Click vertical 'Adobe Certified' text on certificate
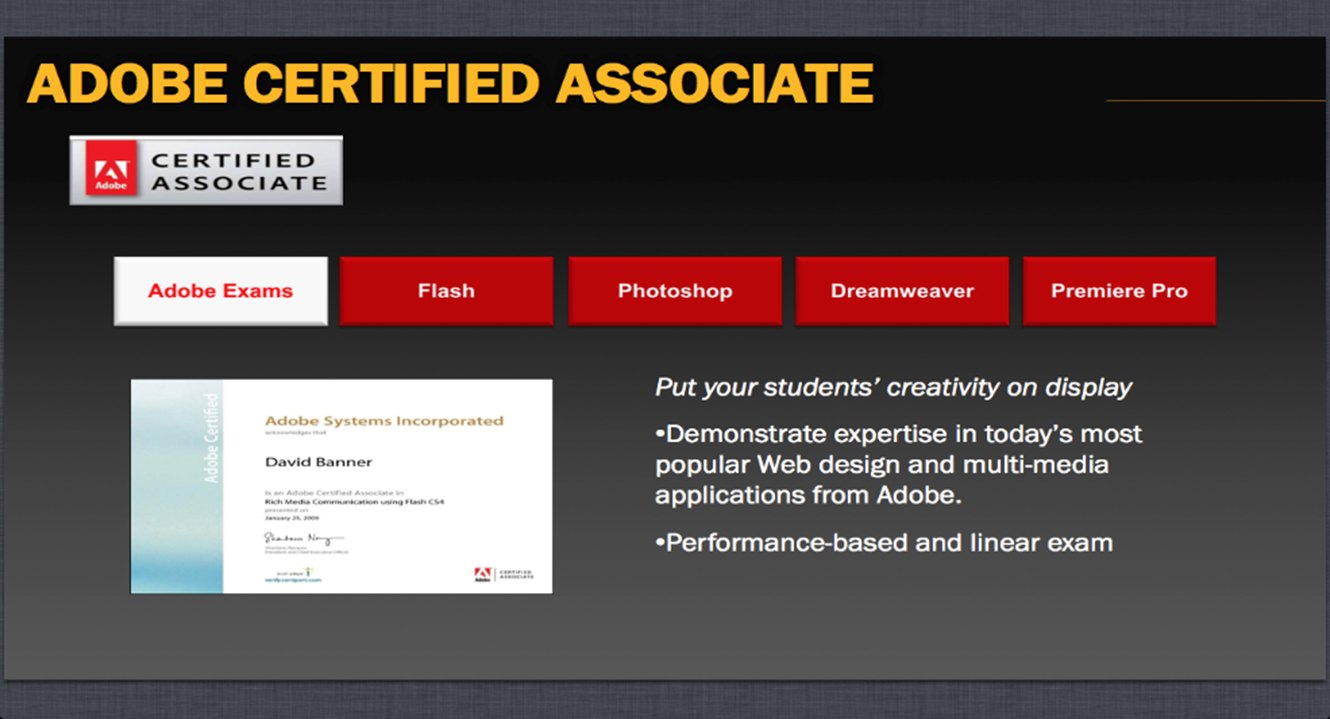 point(211,438)
